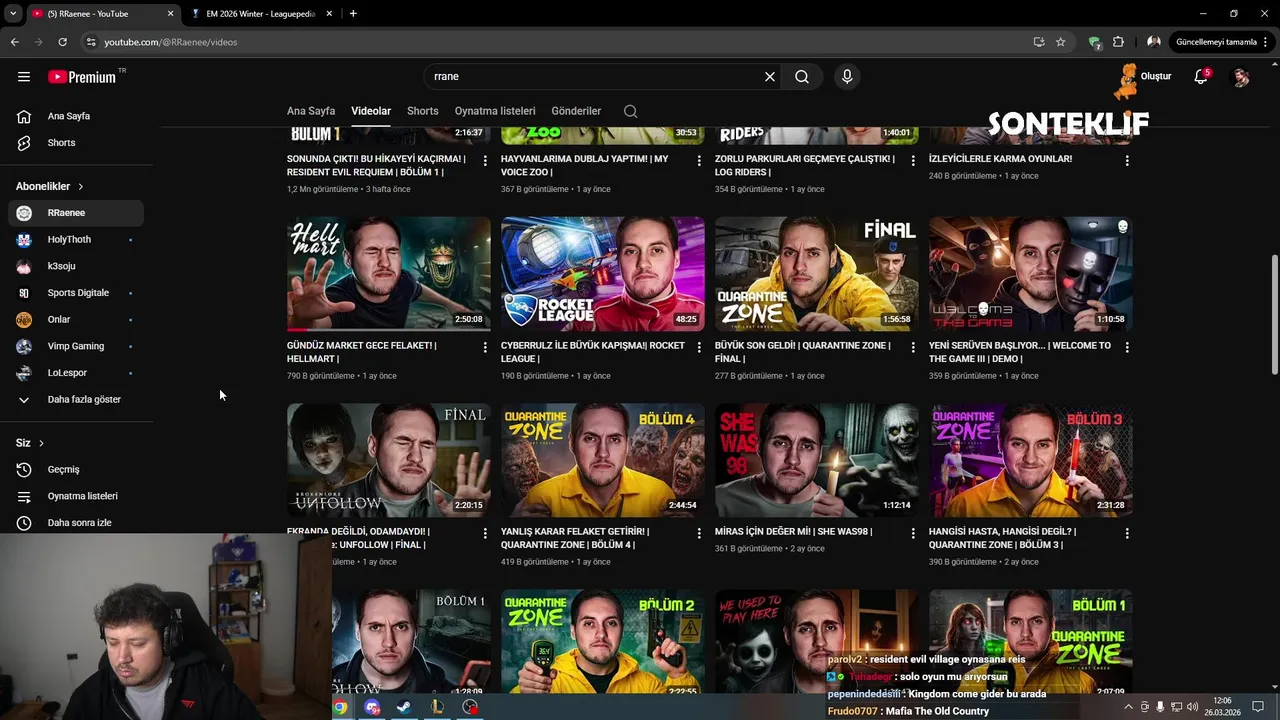The image size is (1280, 720).
Task: Click the browser address bar URL
Action: 171,42
